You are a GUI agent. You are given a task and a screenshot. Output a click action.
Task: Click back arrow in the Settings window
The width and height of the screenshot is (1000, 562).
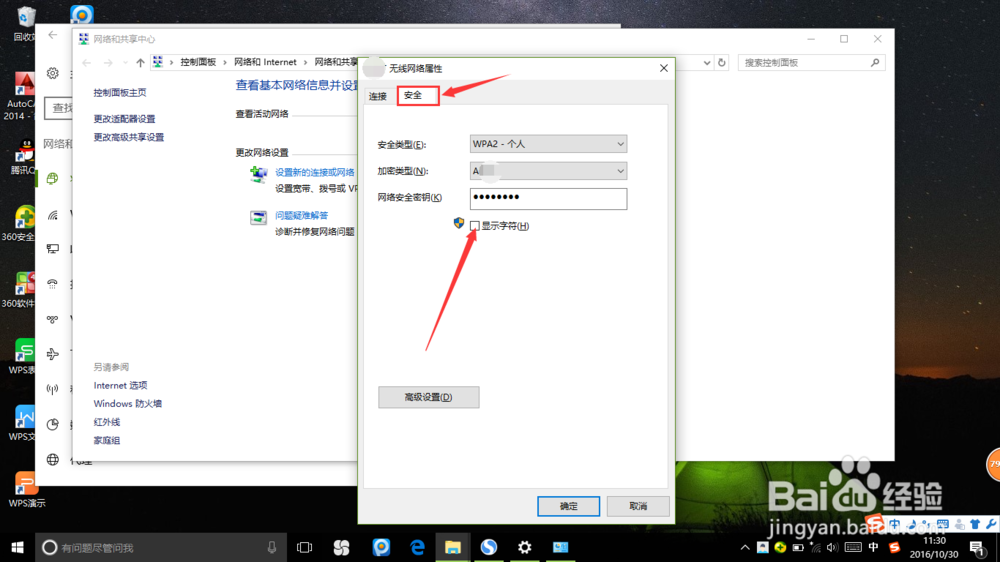point(52,35)
